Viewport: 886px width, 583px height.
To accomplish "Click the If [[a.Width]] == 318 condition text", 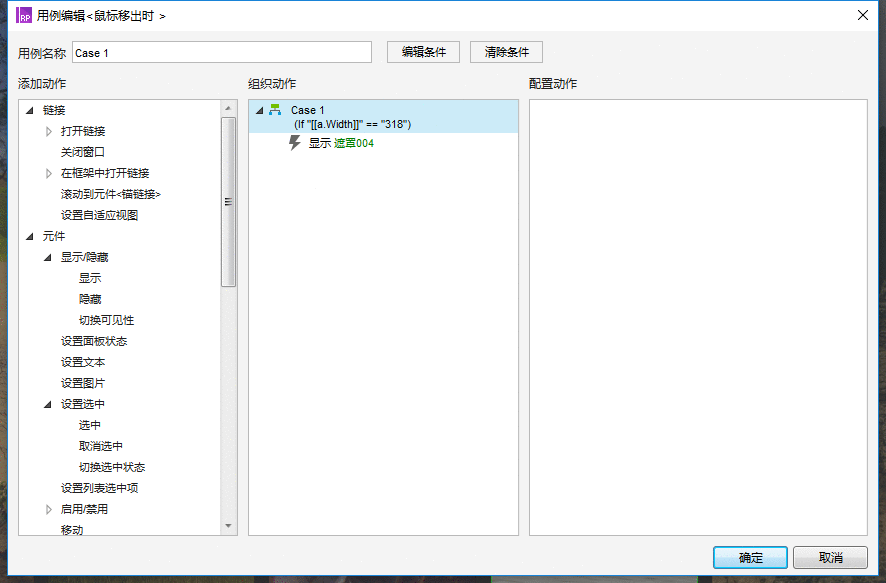I will (x=353, y=124).
